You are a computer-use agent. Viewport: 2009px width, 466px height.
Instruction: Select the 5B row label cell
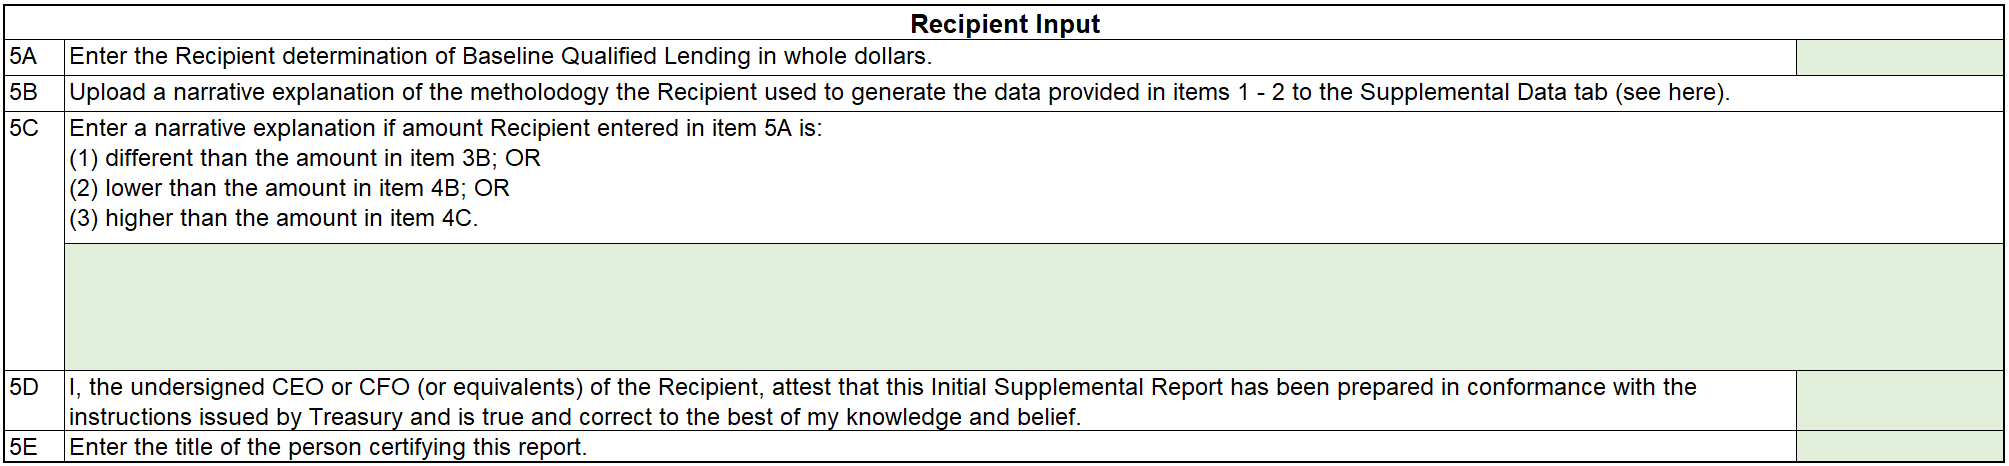[34, 93]
